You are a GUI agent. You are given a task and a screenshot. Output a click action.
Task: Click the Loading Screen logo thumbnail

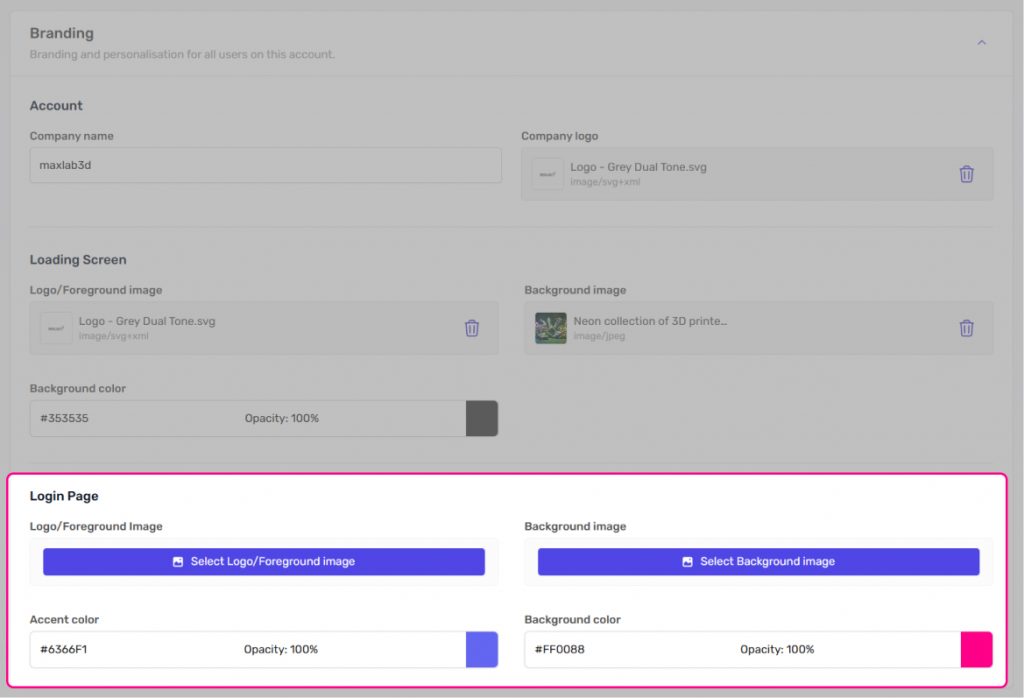[x=56, y=328]
